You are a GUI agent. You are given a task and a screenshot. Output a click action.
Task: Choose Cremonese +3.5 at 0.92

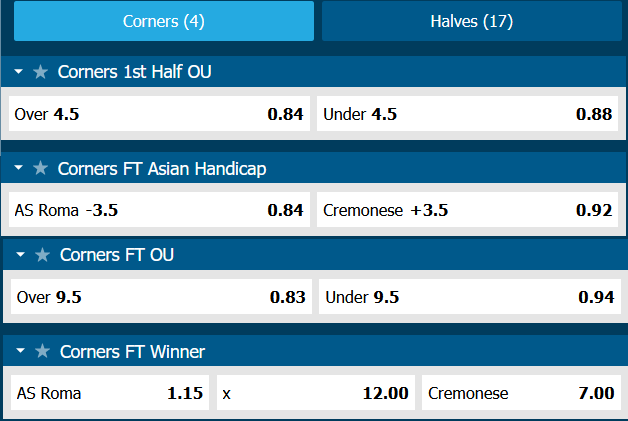[467, 211]
